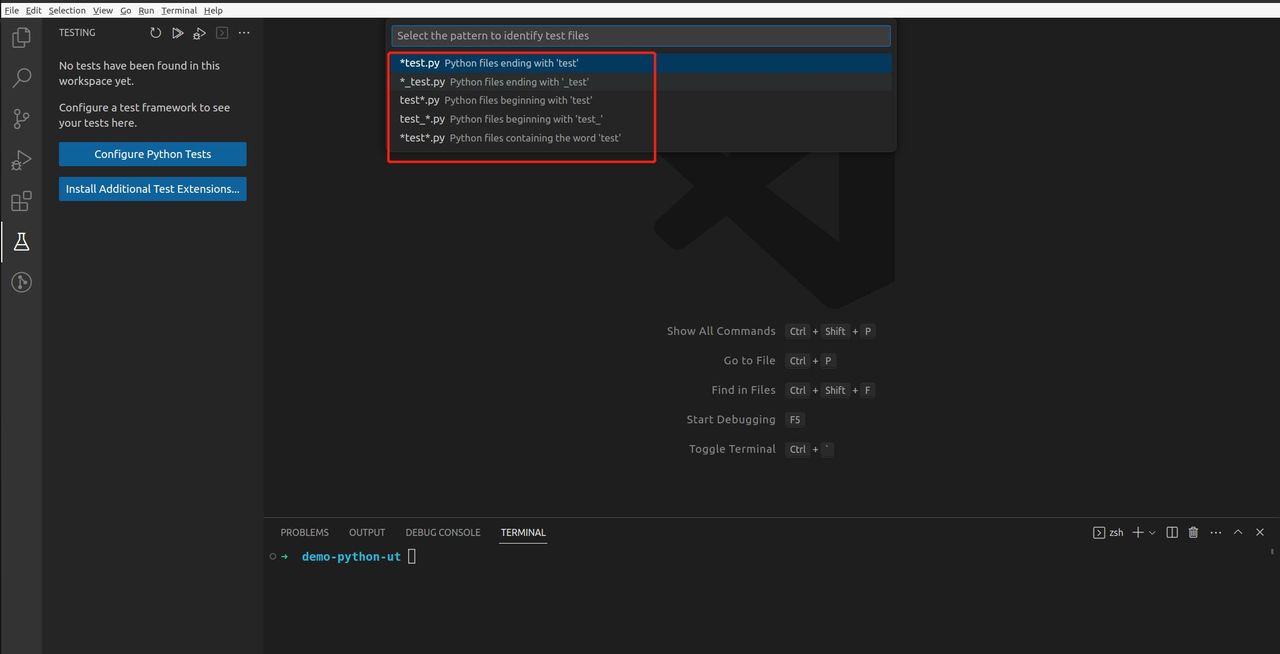
Task: Open terminal panel more actions menu
Action: click(x=1216, y=532)
